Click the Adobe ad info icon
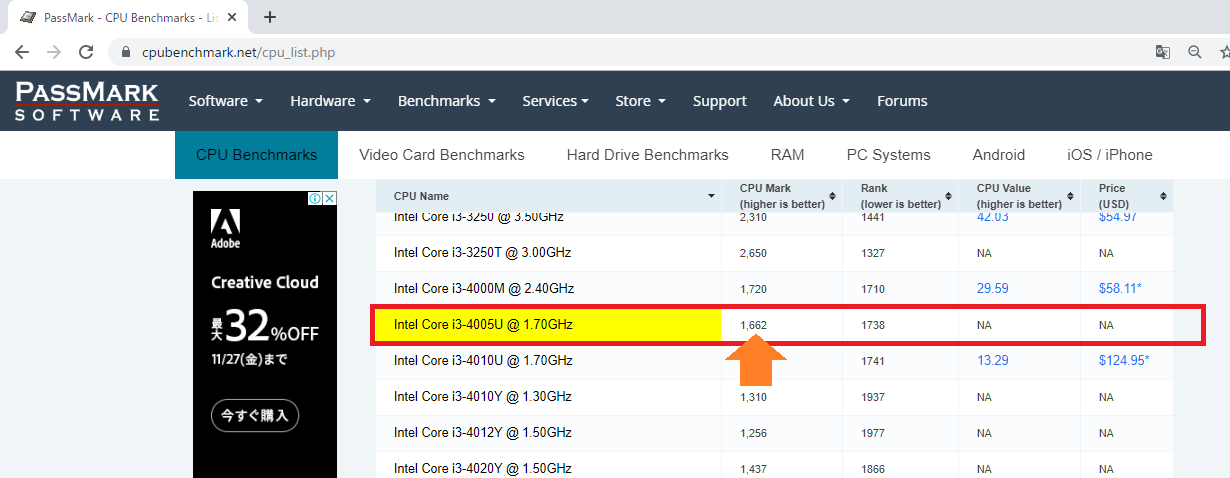Screen dimensions: 1230x478 point(315,199)
